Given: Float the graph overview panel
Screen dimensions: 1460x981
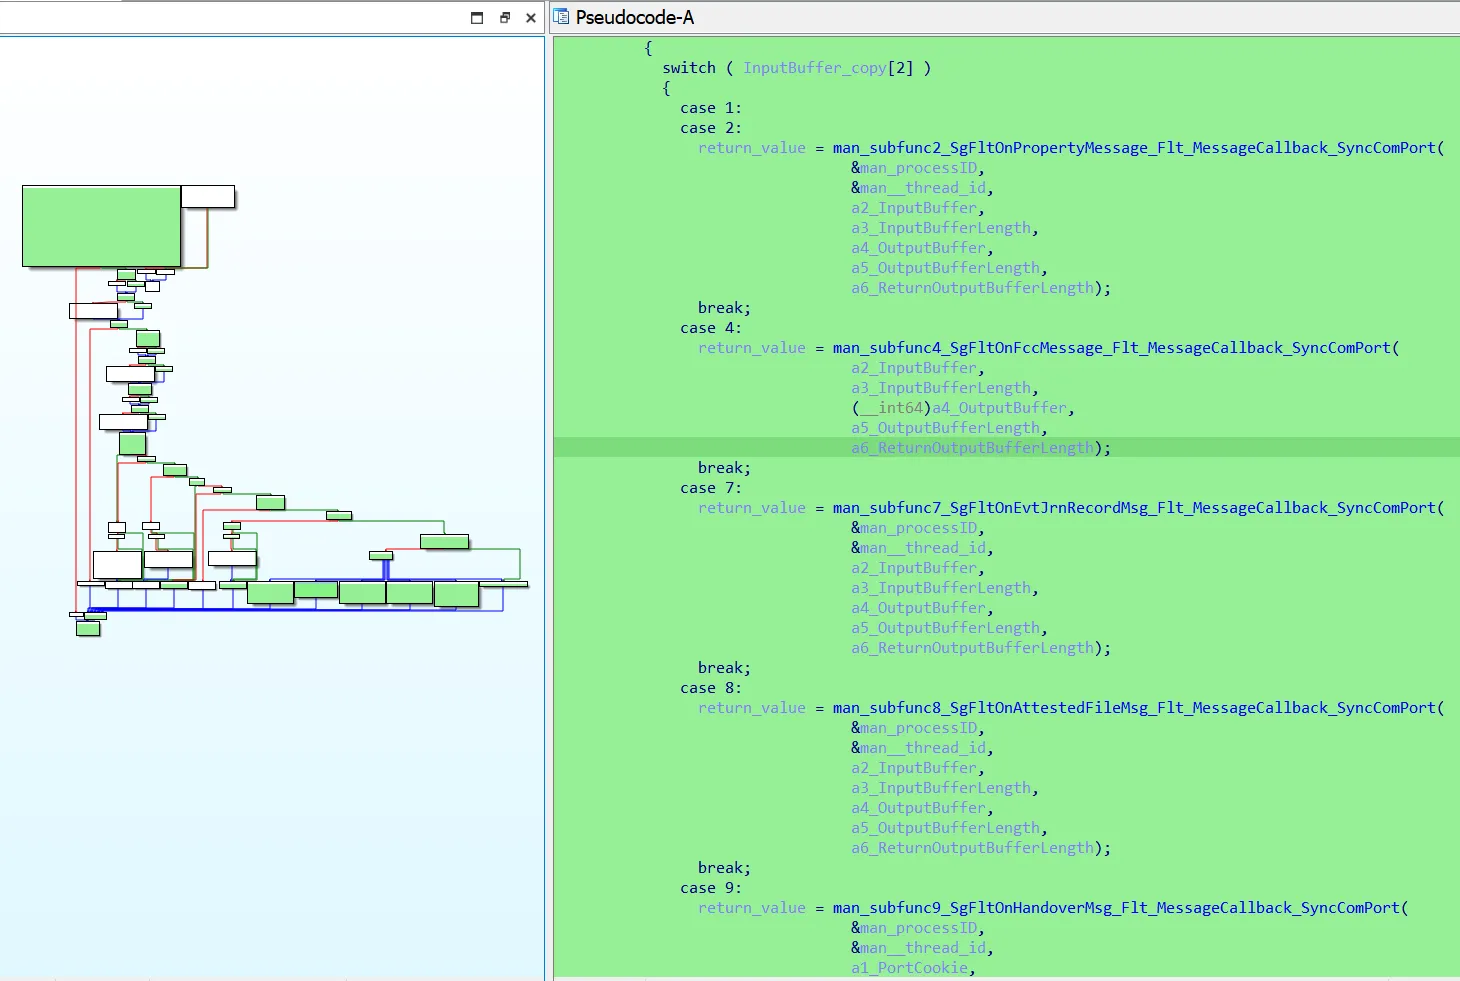Looking at the screenshot, I should pos(504,18).
